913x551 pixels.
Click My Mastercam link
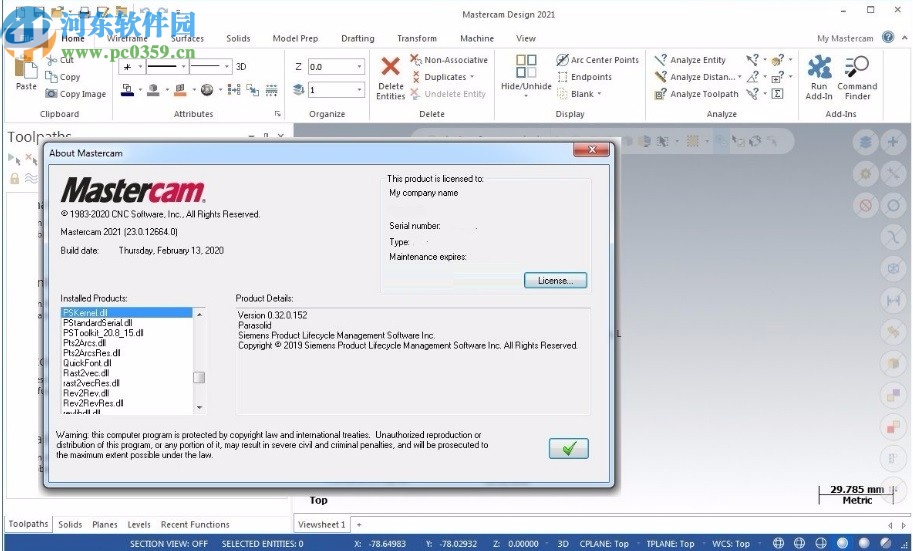[x=845, y=38]
